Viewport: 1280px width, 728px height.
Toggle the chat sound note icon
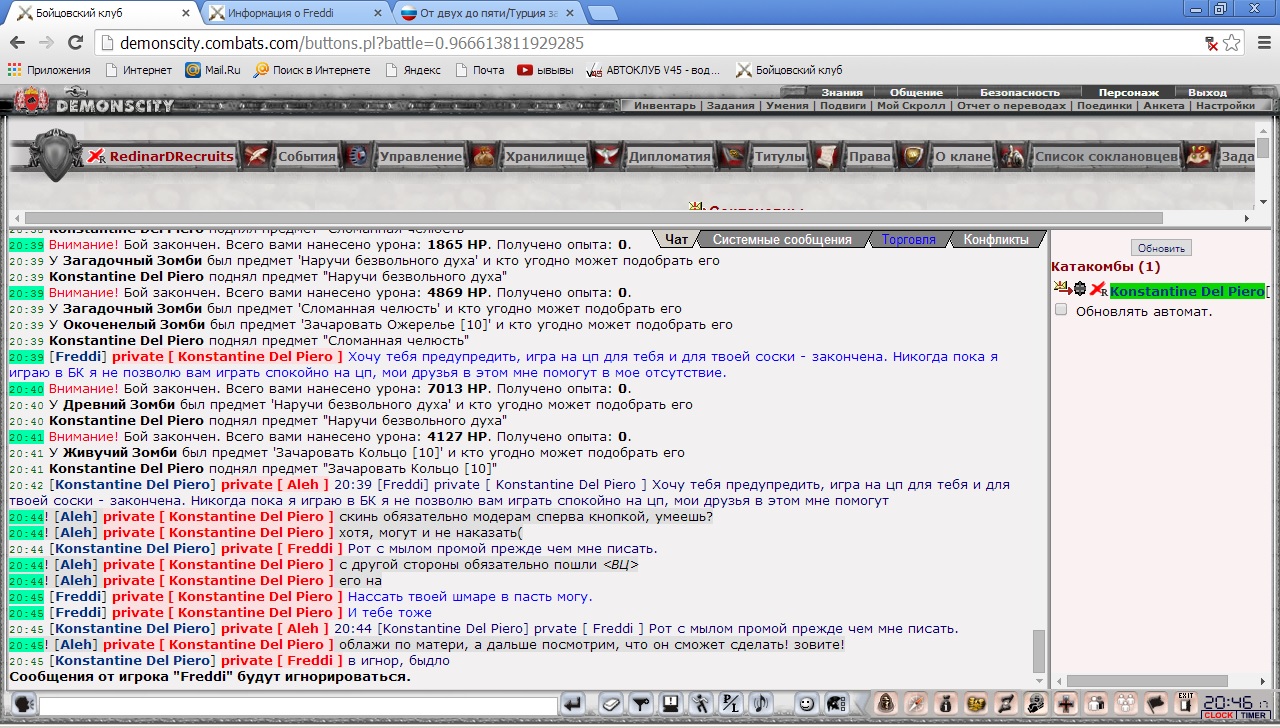pyautogui.click(x=761, y=703)
